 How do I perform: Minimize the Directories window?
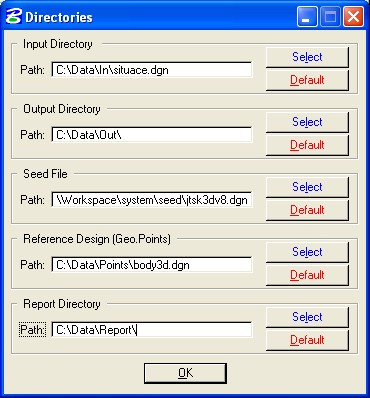tap(307, 17)
